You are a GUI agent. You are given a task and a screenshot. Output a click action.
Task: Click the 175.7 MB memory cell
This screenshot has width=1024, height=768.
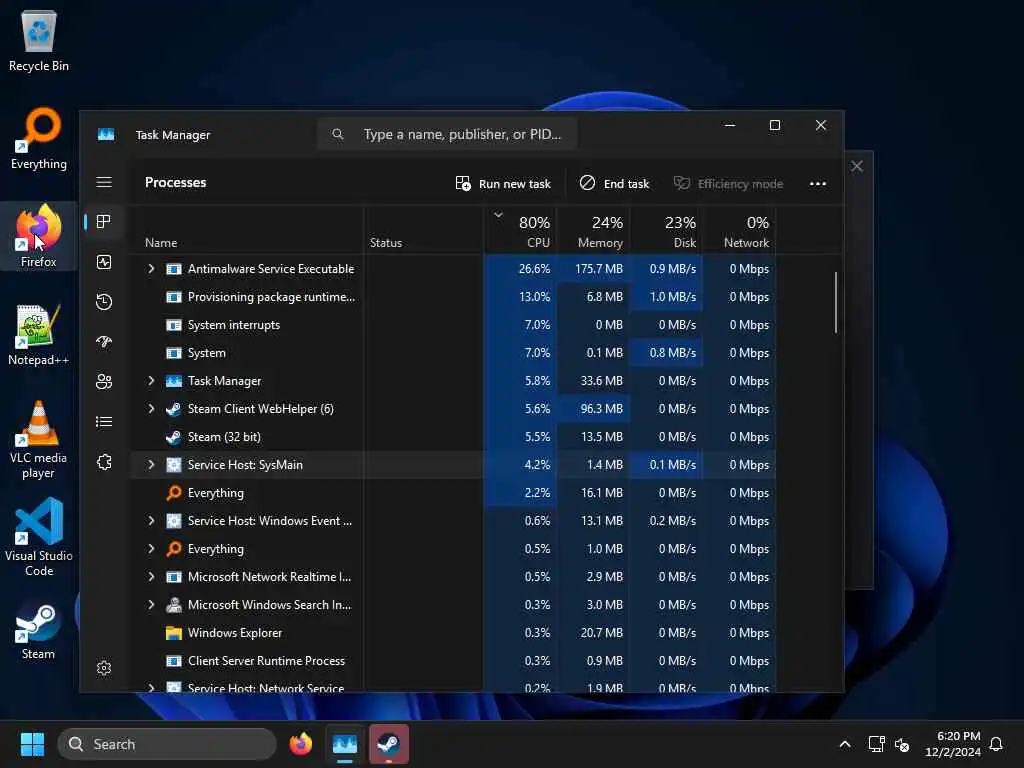point(593,268)
